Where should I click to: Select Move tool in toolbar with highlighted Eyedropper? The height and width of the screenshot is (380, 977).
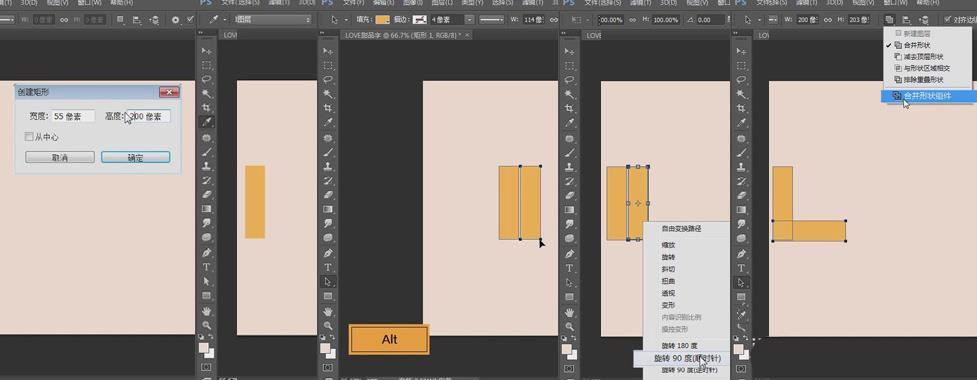coord(207,50)
